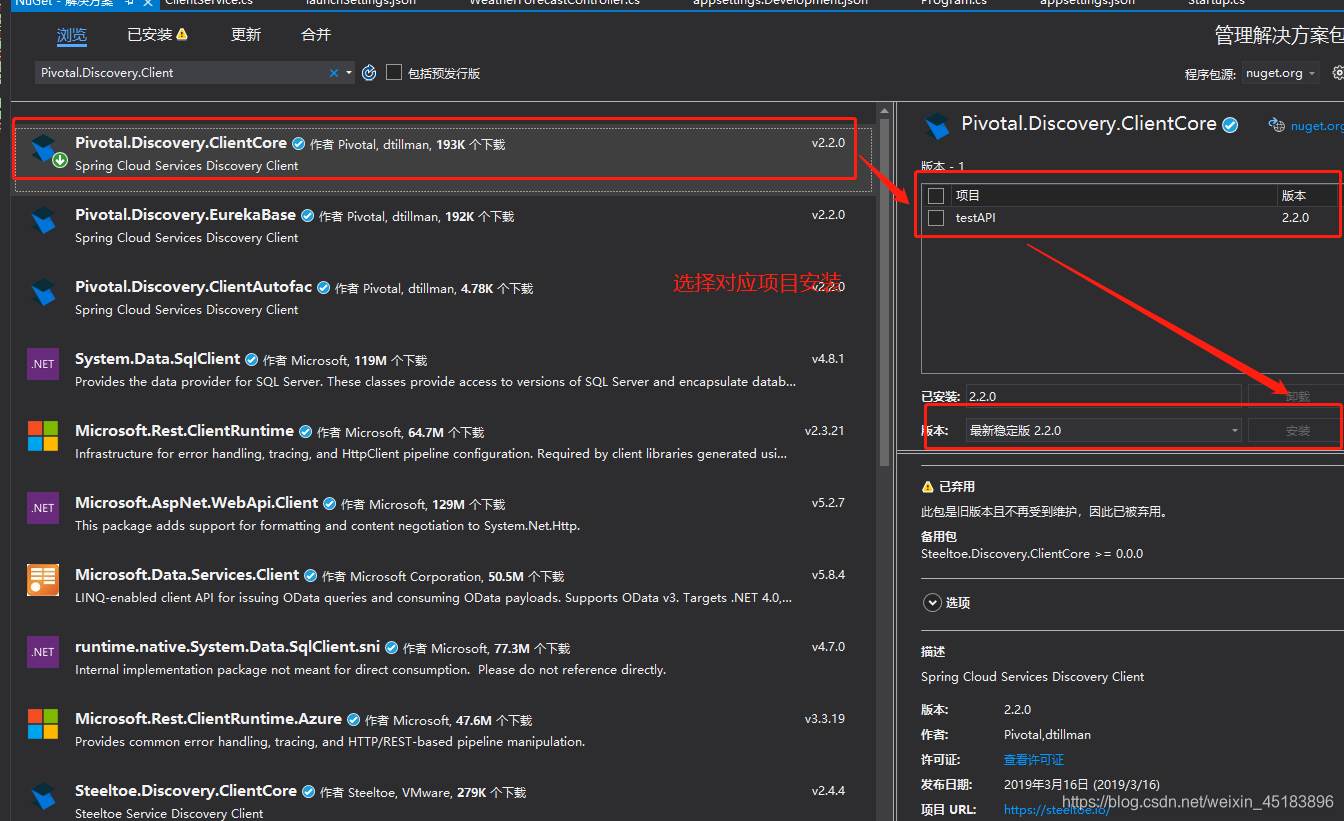Image resolution: width=1344 pixels, height=821 pixels.
Task: Click the warning icon beside 已弃用
Action: click(927, 487)
